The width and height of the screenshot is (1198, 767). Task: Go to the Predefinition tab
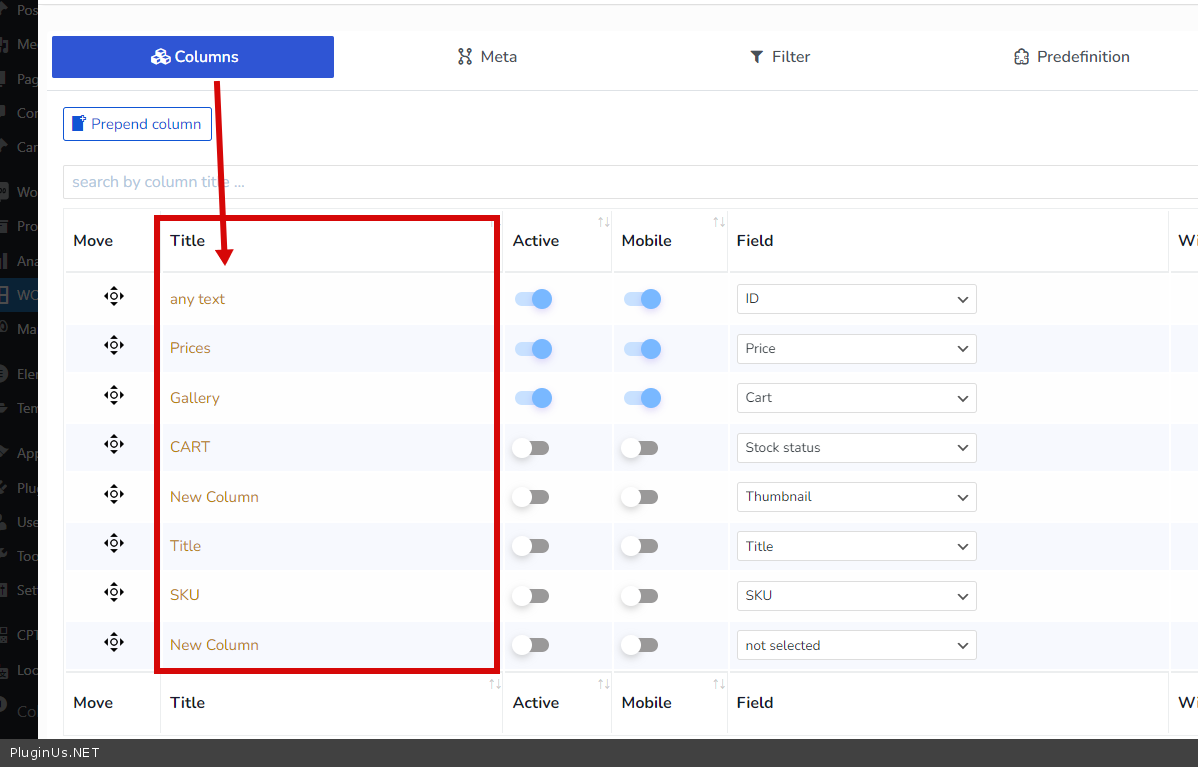point(1071,57)
